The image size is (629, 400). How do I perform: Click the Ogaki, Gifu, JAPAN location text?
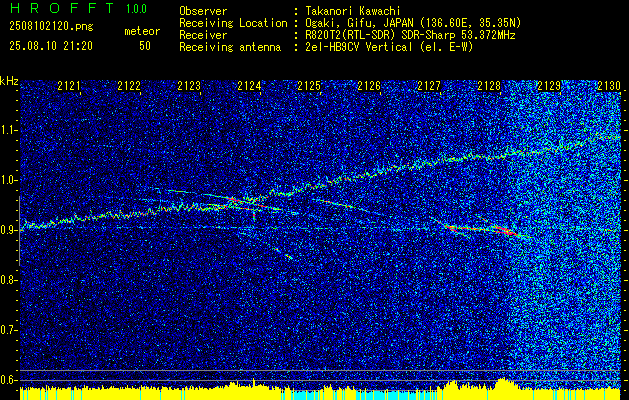tap(413, 23)
